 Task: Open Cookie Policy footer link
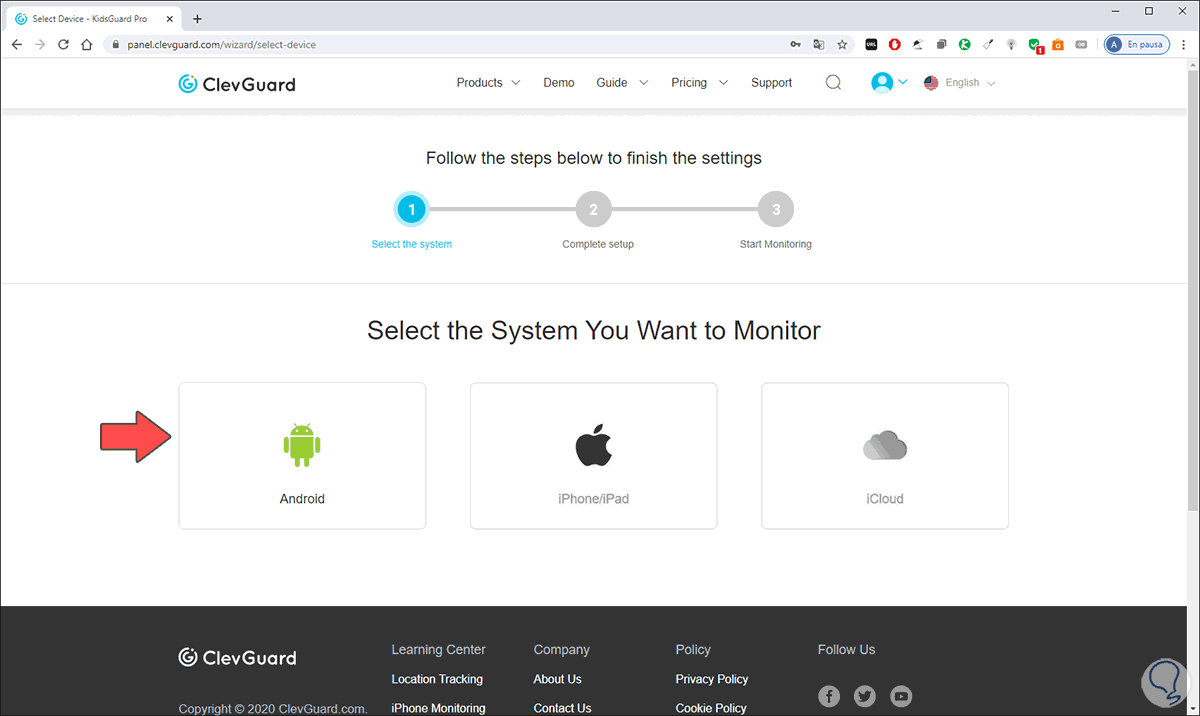click(x=711, y=708)
